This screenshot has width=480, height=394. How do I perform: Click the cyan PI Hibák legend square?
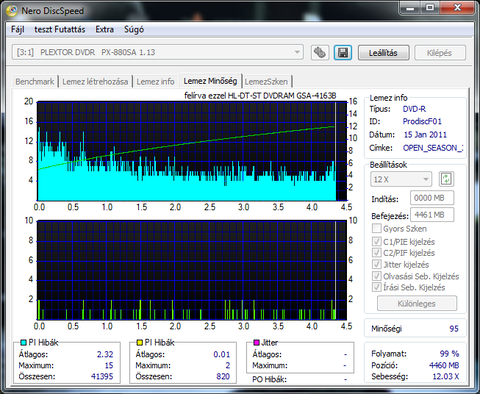click(x=23, y=342)
